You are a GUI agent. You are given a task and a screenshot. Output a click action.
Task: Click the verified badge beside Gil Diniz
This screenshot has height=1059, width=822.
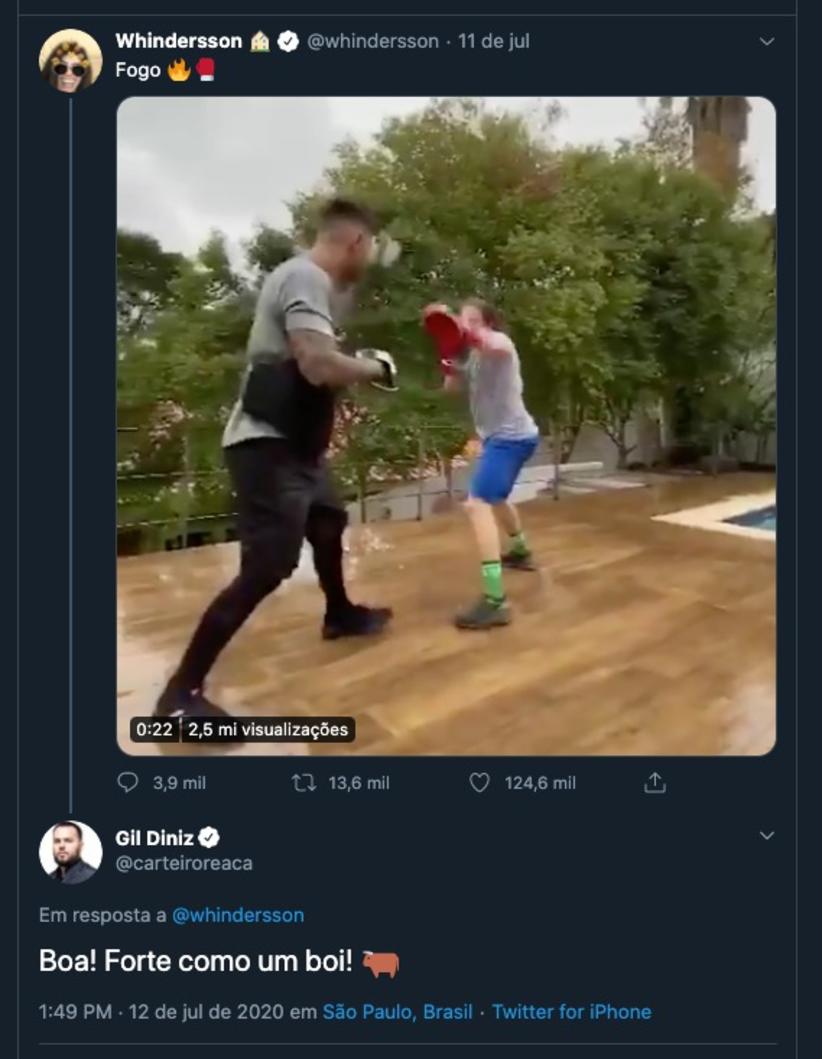coord(209,838)
